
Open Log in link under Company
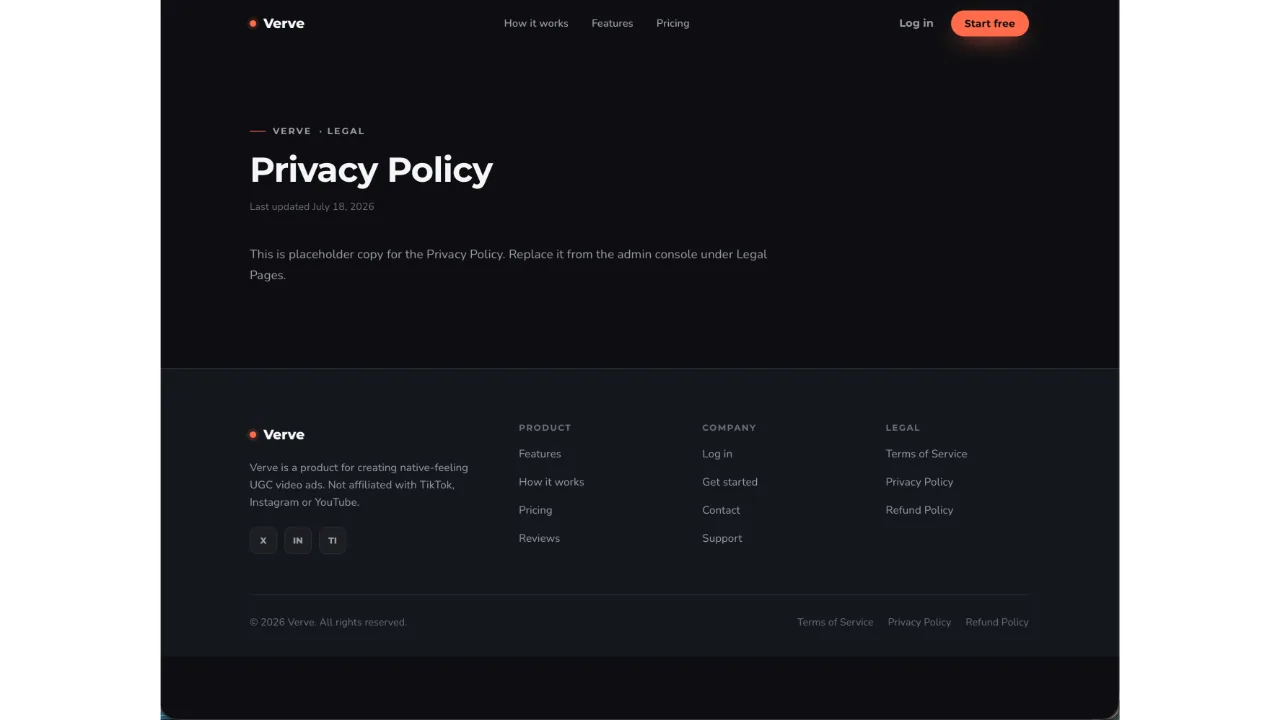click(x=717, y=454)
